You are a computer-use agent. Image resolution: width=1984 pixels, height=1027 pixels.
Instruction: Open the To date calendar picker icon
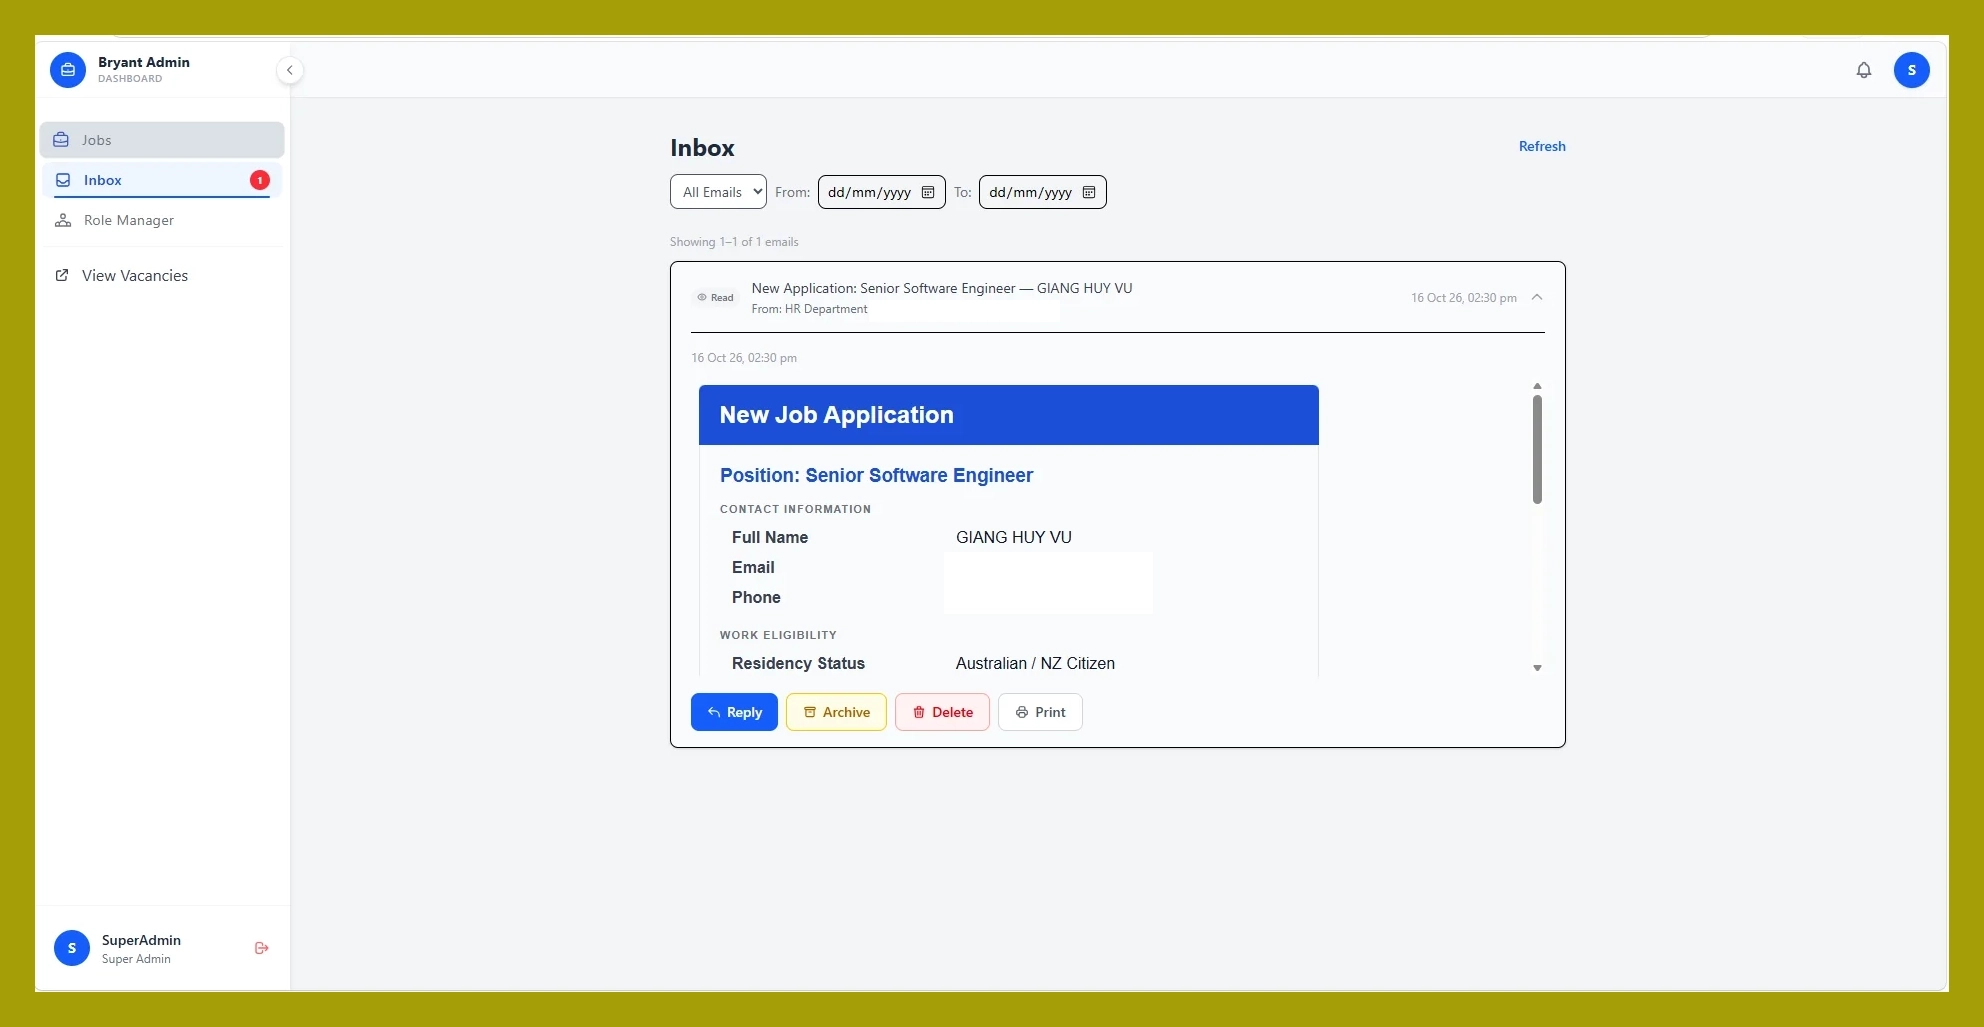(x=1089, y=192)
